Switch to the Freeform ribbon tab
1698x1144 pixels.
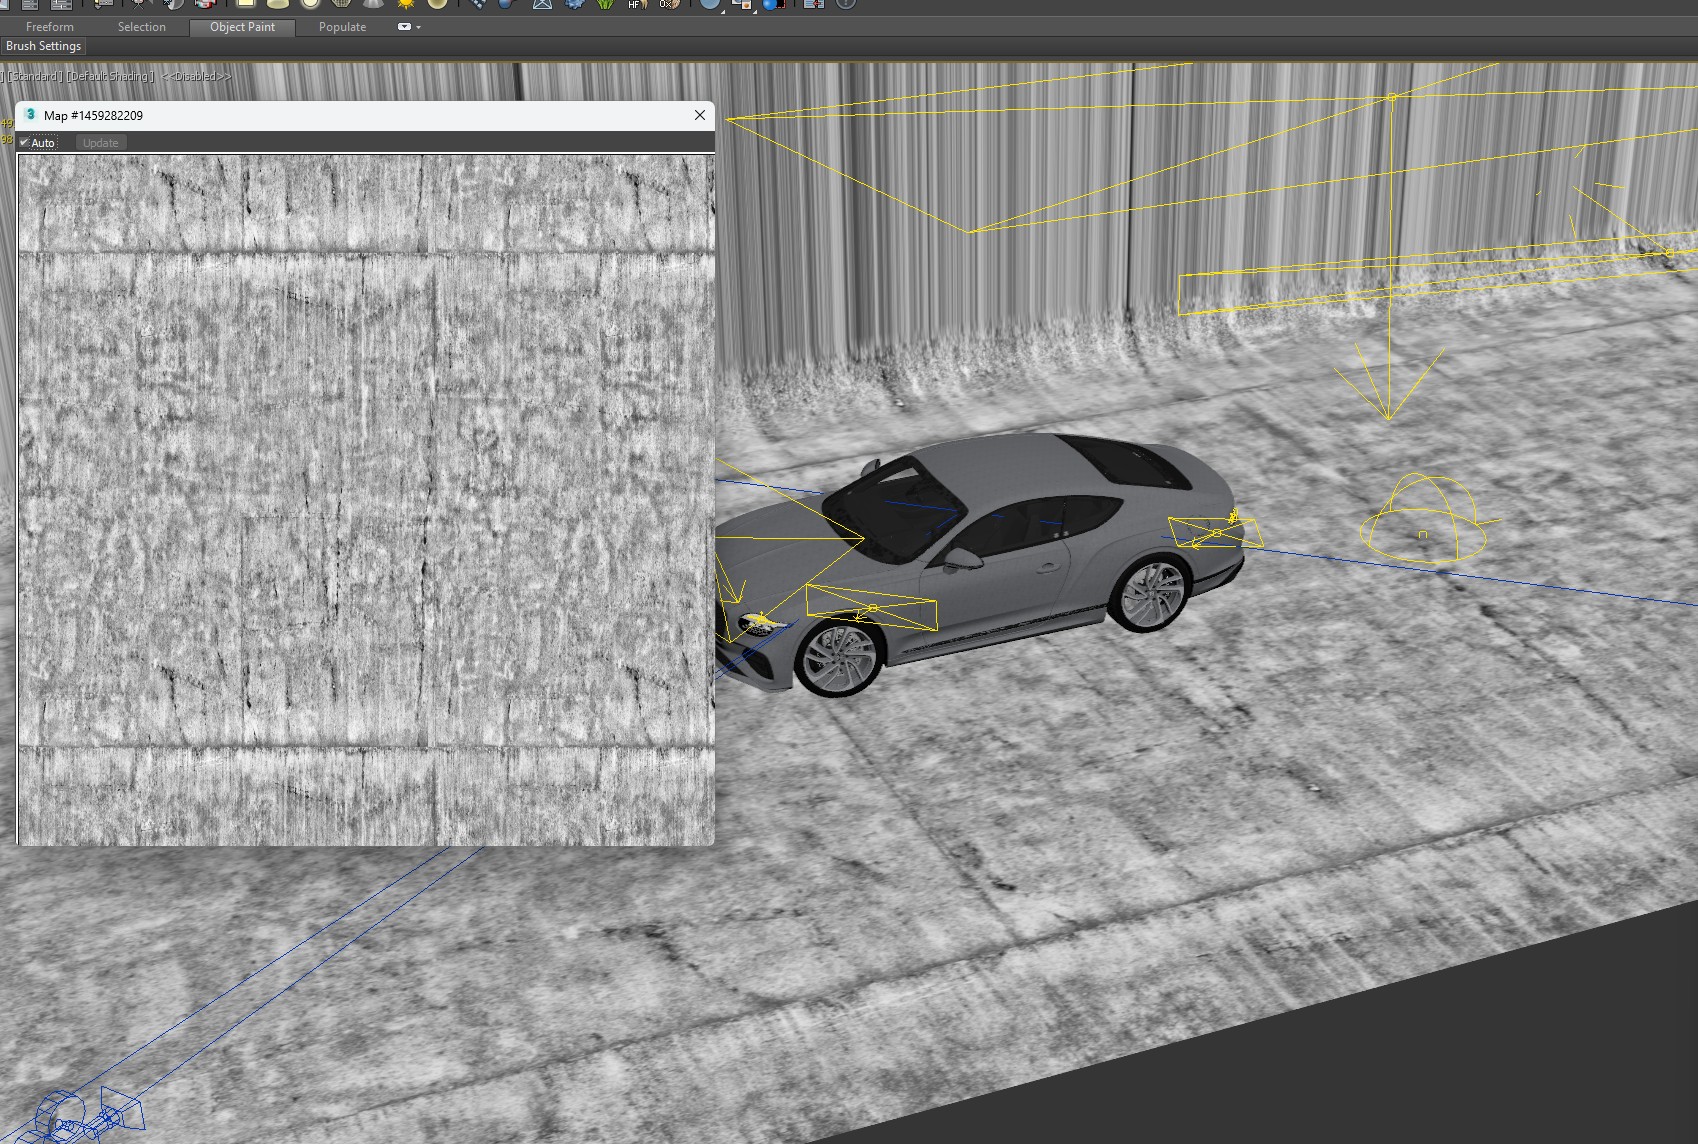point(50,27)
